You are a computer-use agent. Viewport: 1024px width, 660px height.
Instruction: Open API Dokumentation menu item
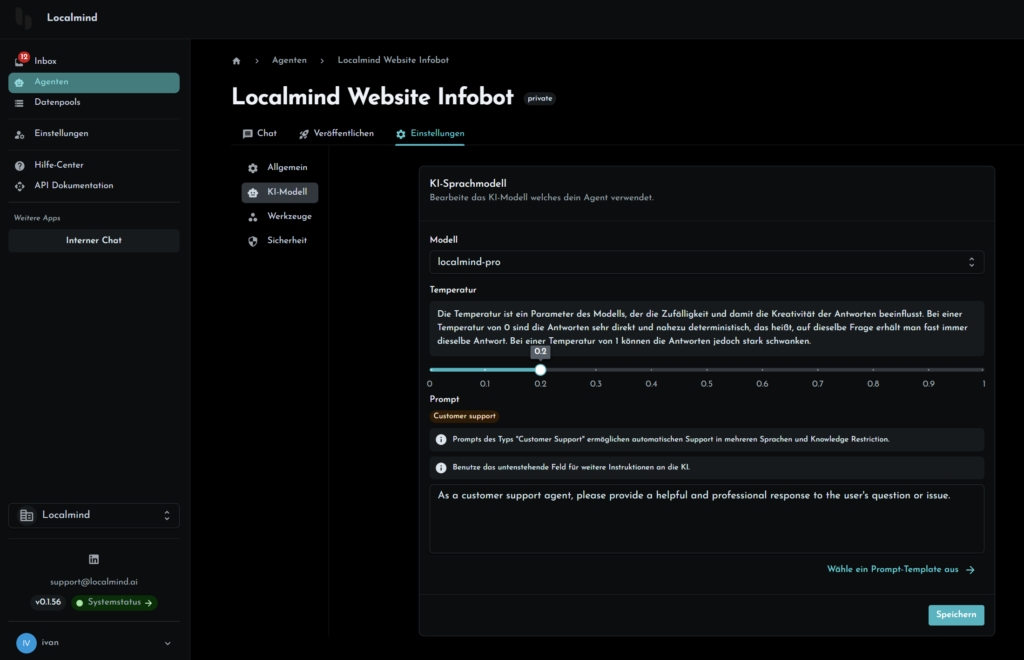(94, 185)
